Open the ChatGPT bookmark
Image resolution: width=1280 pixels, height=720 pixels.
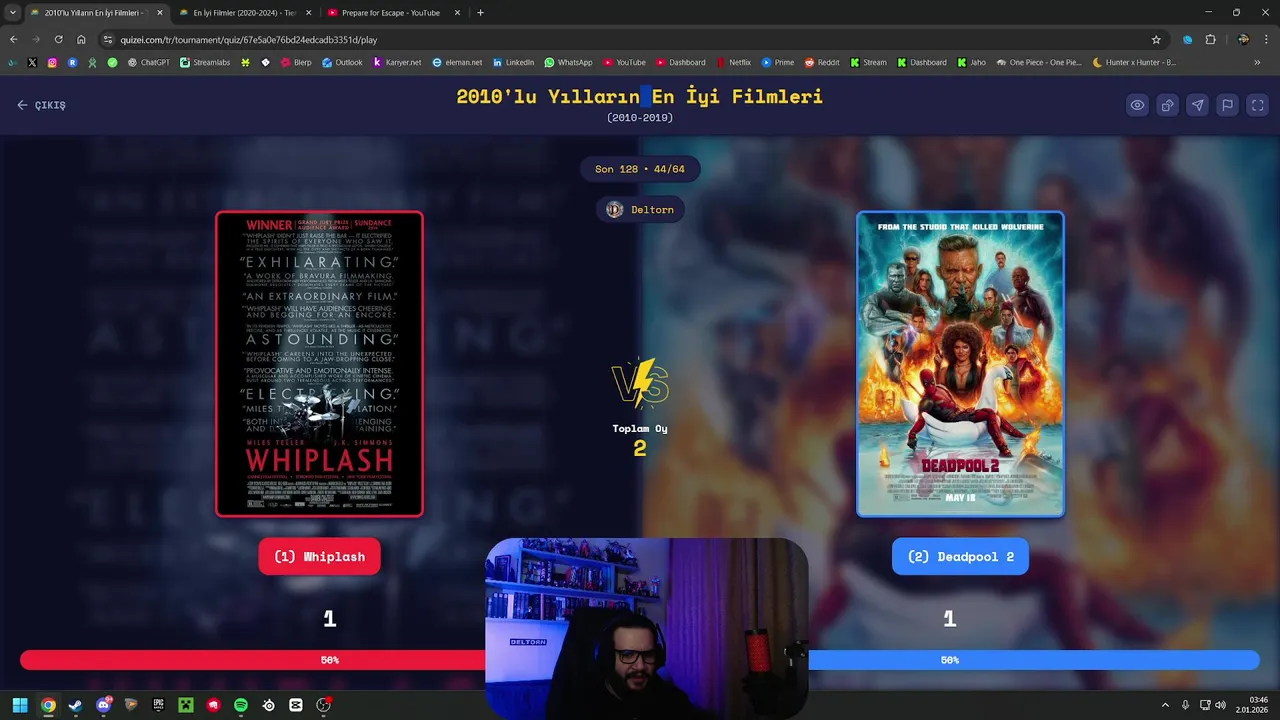tap(149, 62)
